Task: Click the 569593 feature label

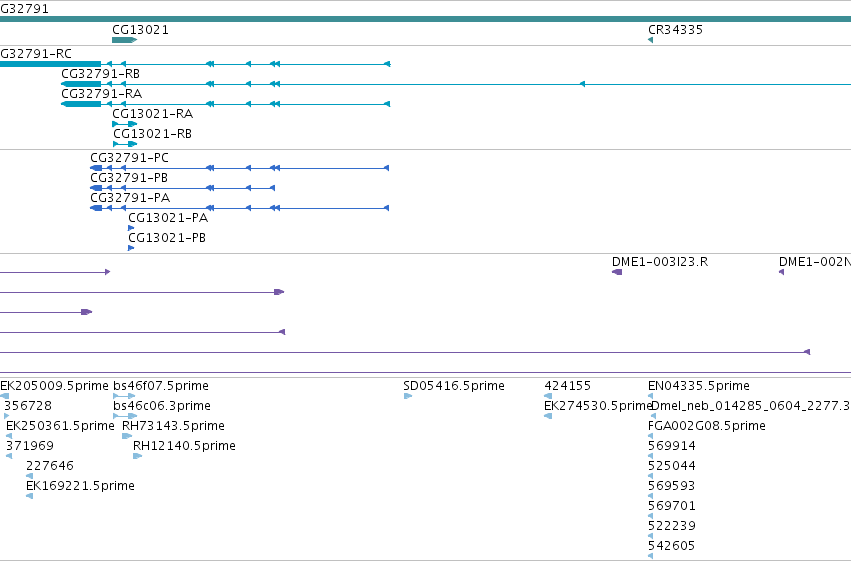Action: point(672,486)
